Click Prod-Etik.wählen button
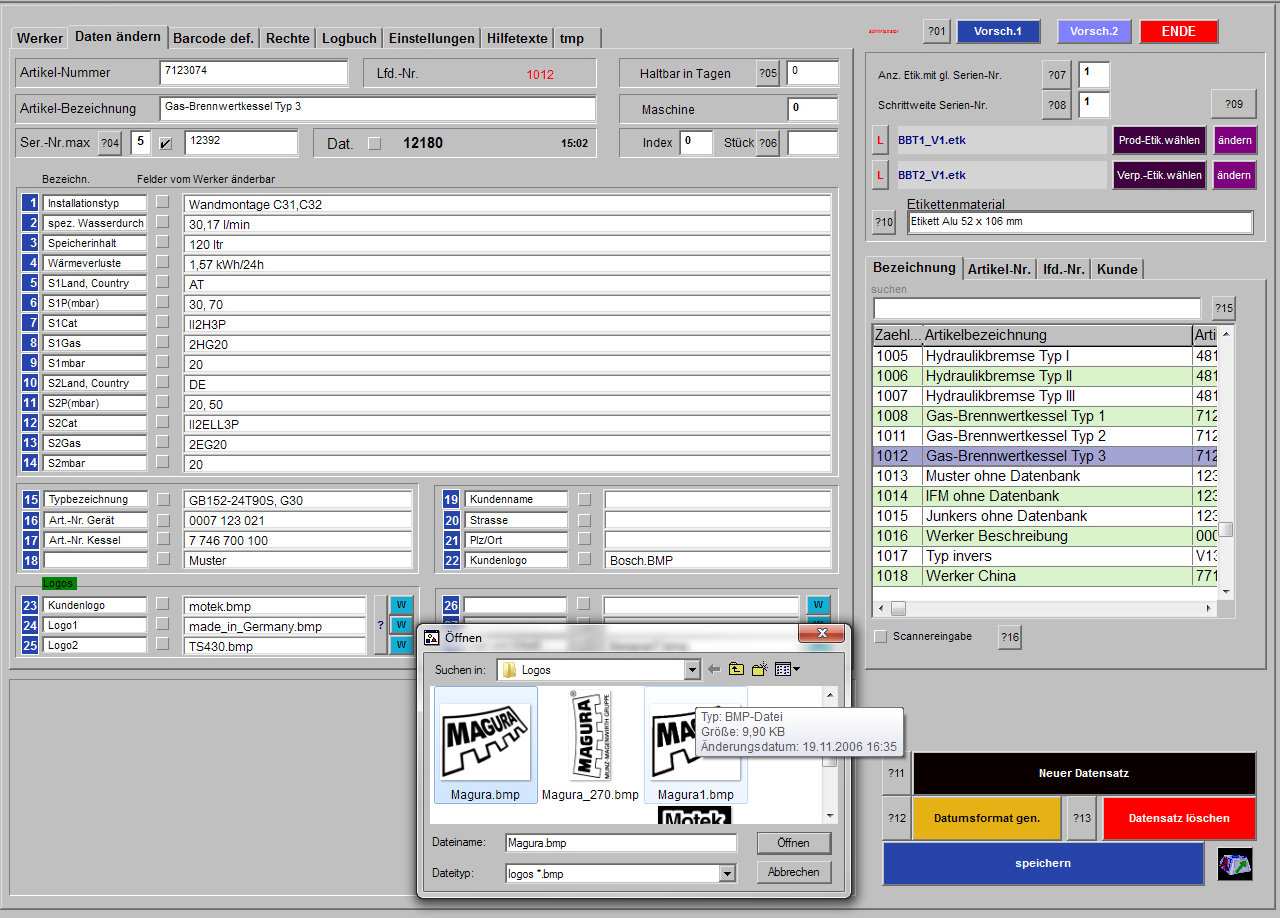The image size is (1280, 918). pos(1159,141)
